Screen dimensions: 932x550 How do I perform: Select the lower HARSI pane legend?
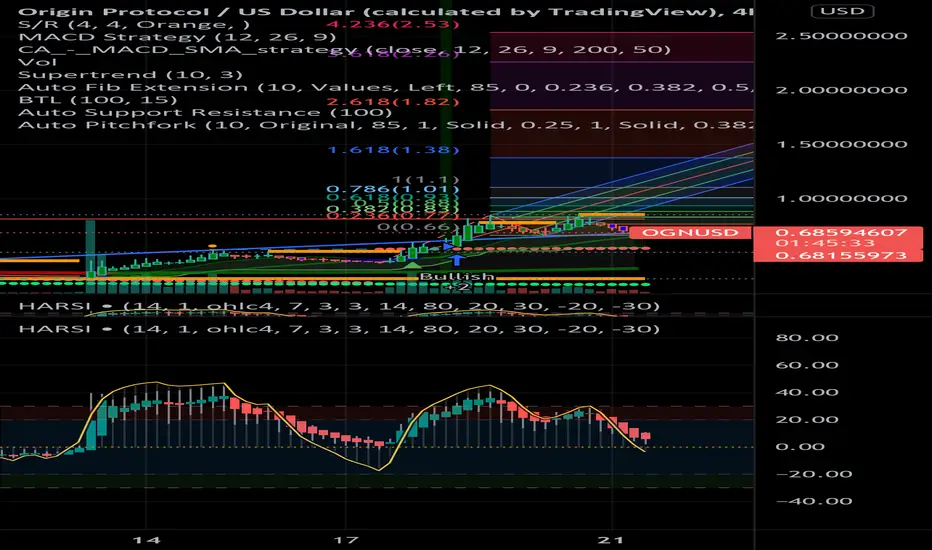point(339,329)
